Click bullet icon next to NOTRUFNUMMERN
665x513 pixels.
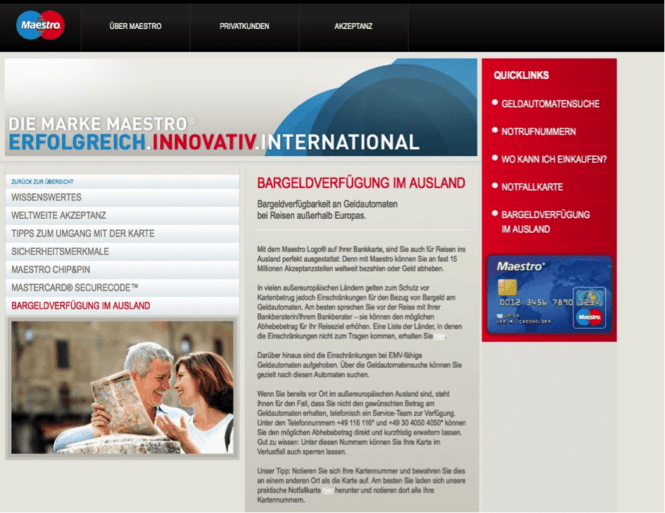[495, 130]
